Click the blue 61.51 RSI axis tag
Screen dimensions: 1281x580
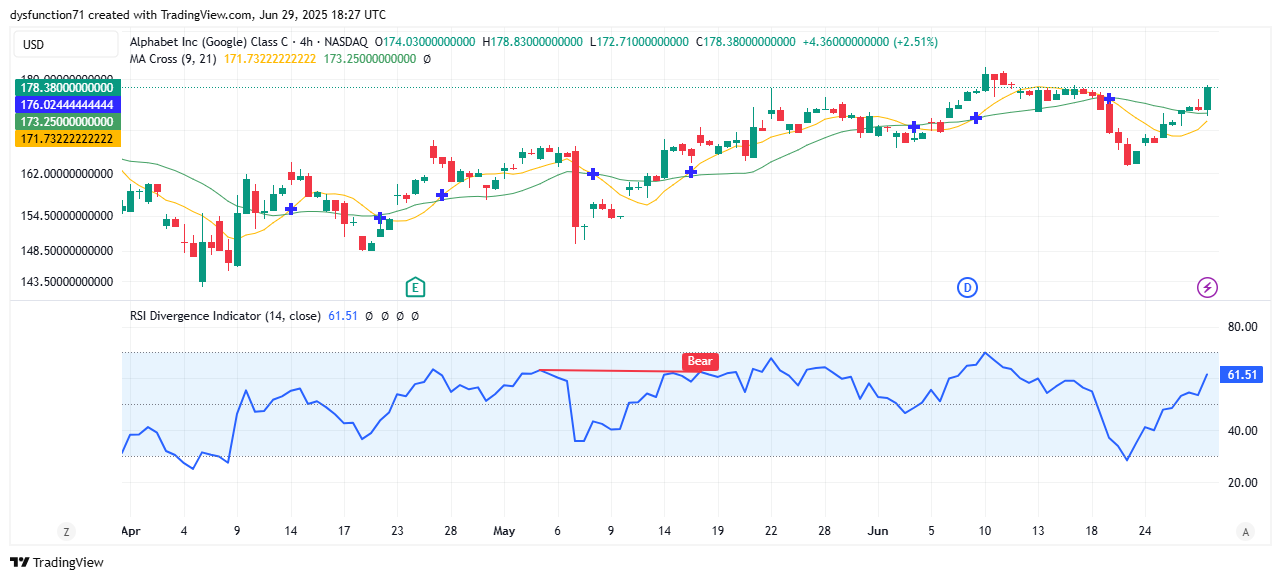pos(1241,375)
